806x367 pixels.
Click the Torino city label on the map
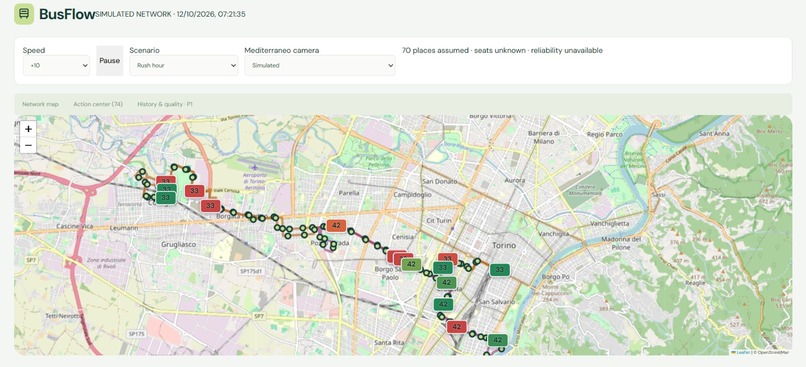(504, 246)
